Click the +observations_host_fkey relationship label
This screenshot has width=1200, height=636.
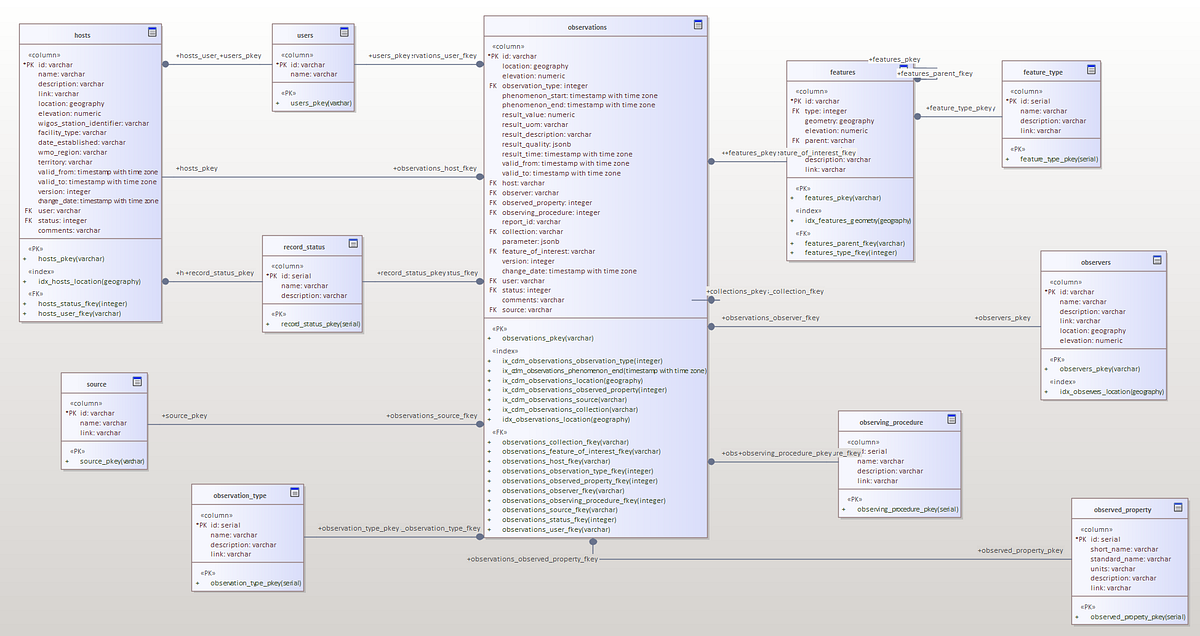point(435,168)
